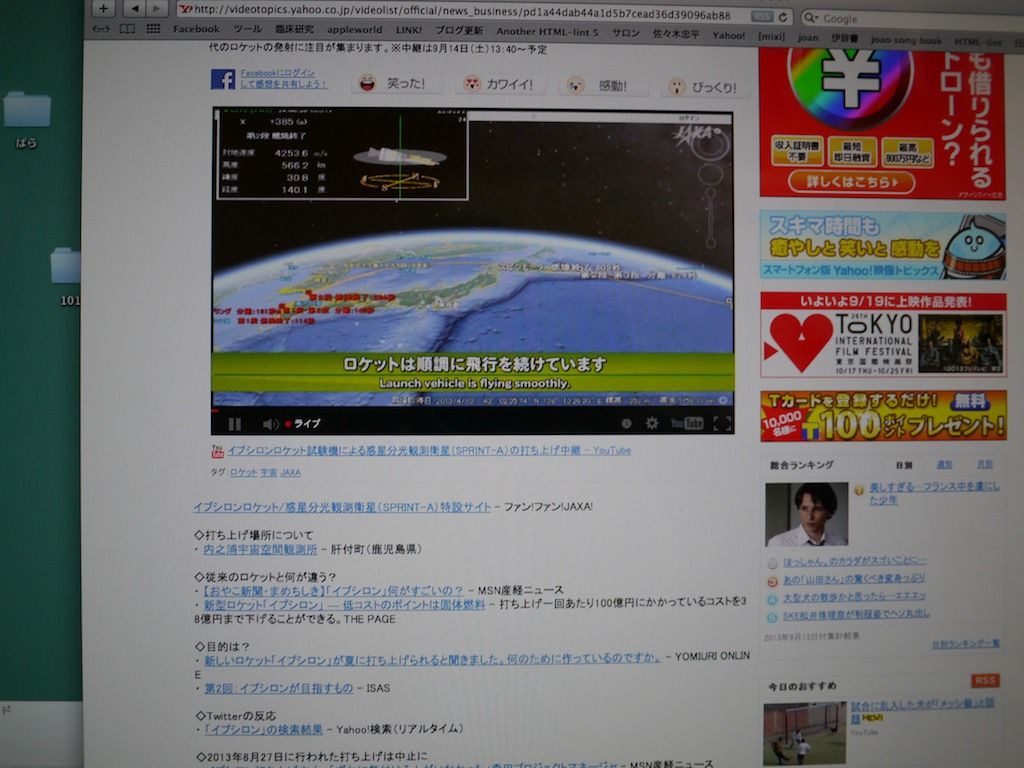Open the [mixi] bookmark
Viewport: 1024px width, 768px height.
pos(771,36)
